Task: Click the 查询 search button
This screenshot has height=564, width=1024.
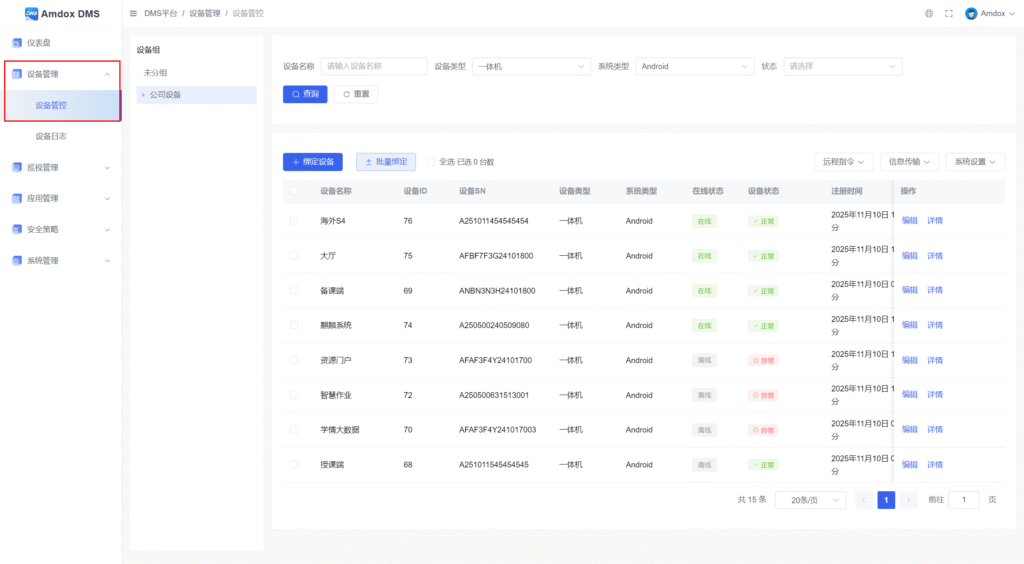Action: click(305, 94)
